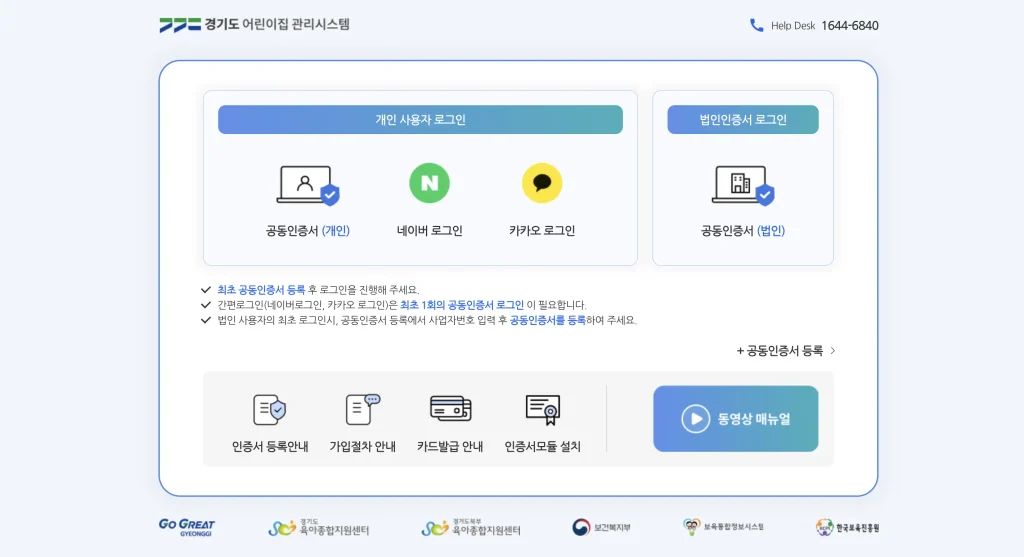Click the 인증서모듈 설치 text label

click(543, 447)
